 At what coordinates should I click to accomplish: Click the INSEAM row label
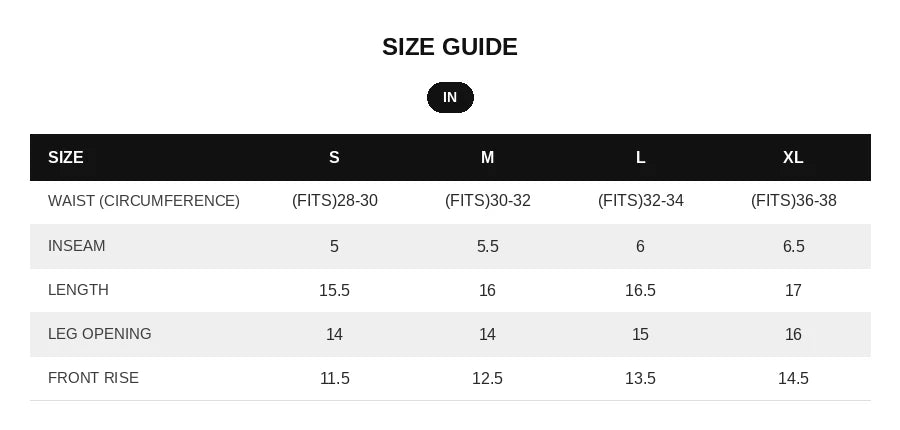click(77, 246)
